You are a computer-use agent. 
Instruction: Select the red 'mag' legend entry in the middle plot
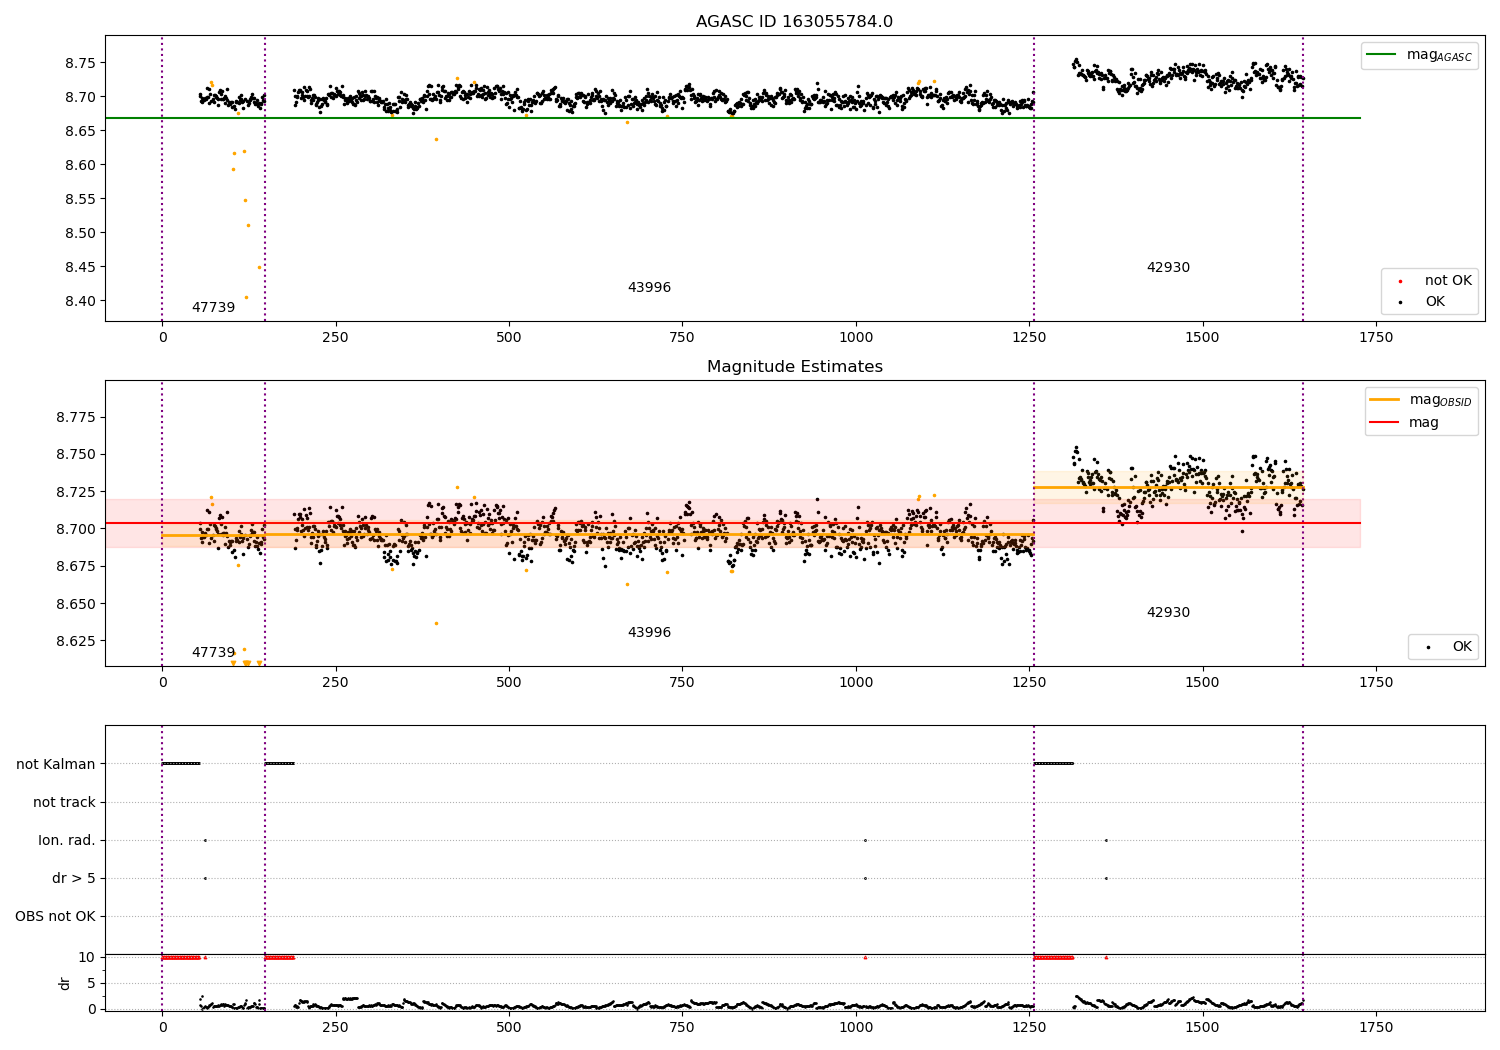tap(1405, 422)
